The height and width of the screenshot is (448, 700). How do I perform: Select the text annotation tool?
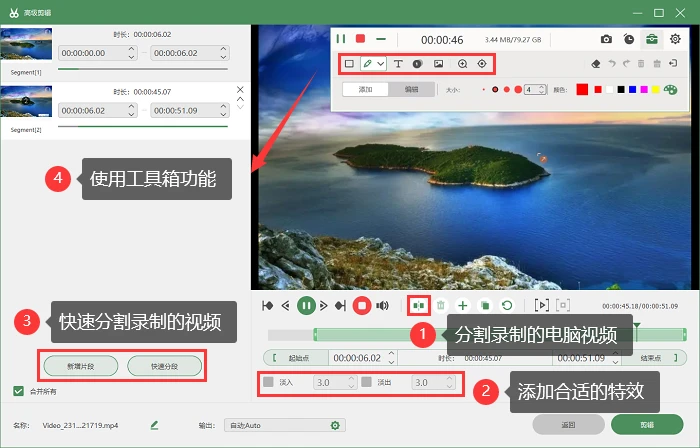(x=398, y=64)
